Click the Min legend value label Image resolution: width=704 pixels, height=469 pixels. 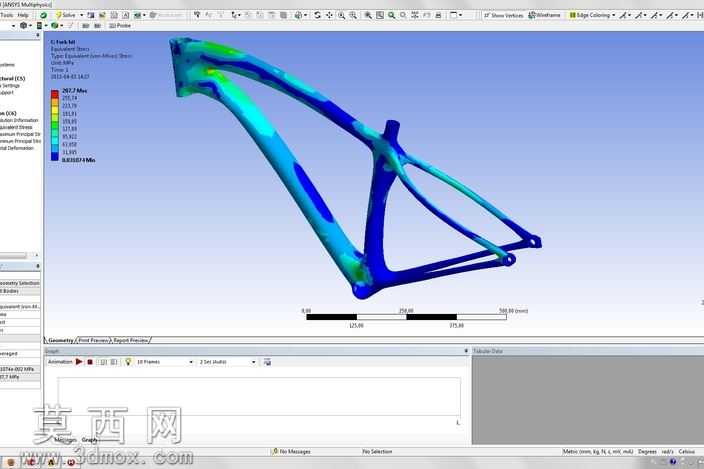79,160
